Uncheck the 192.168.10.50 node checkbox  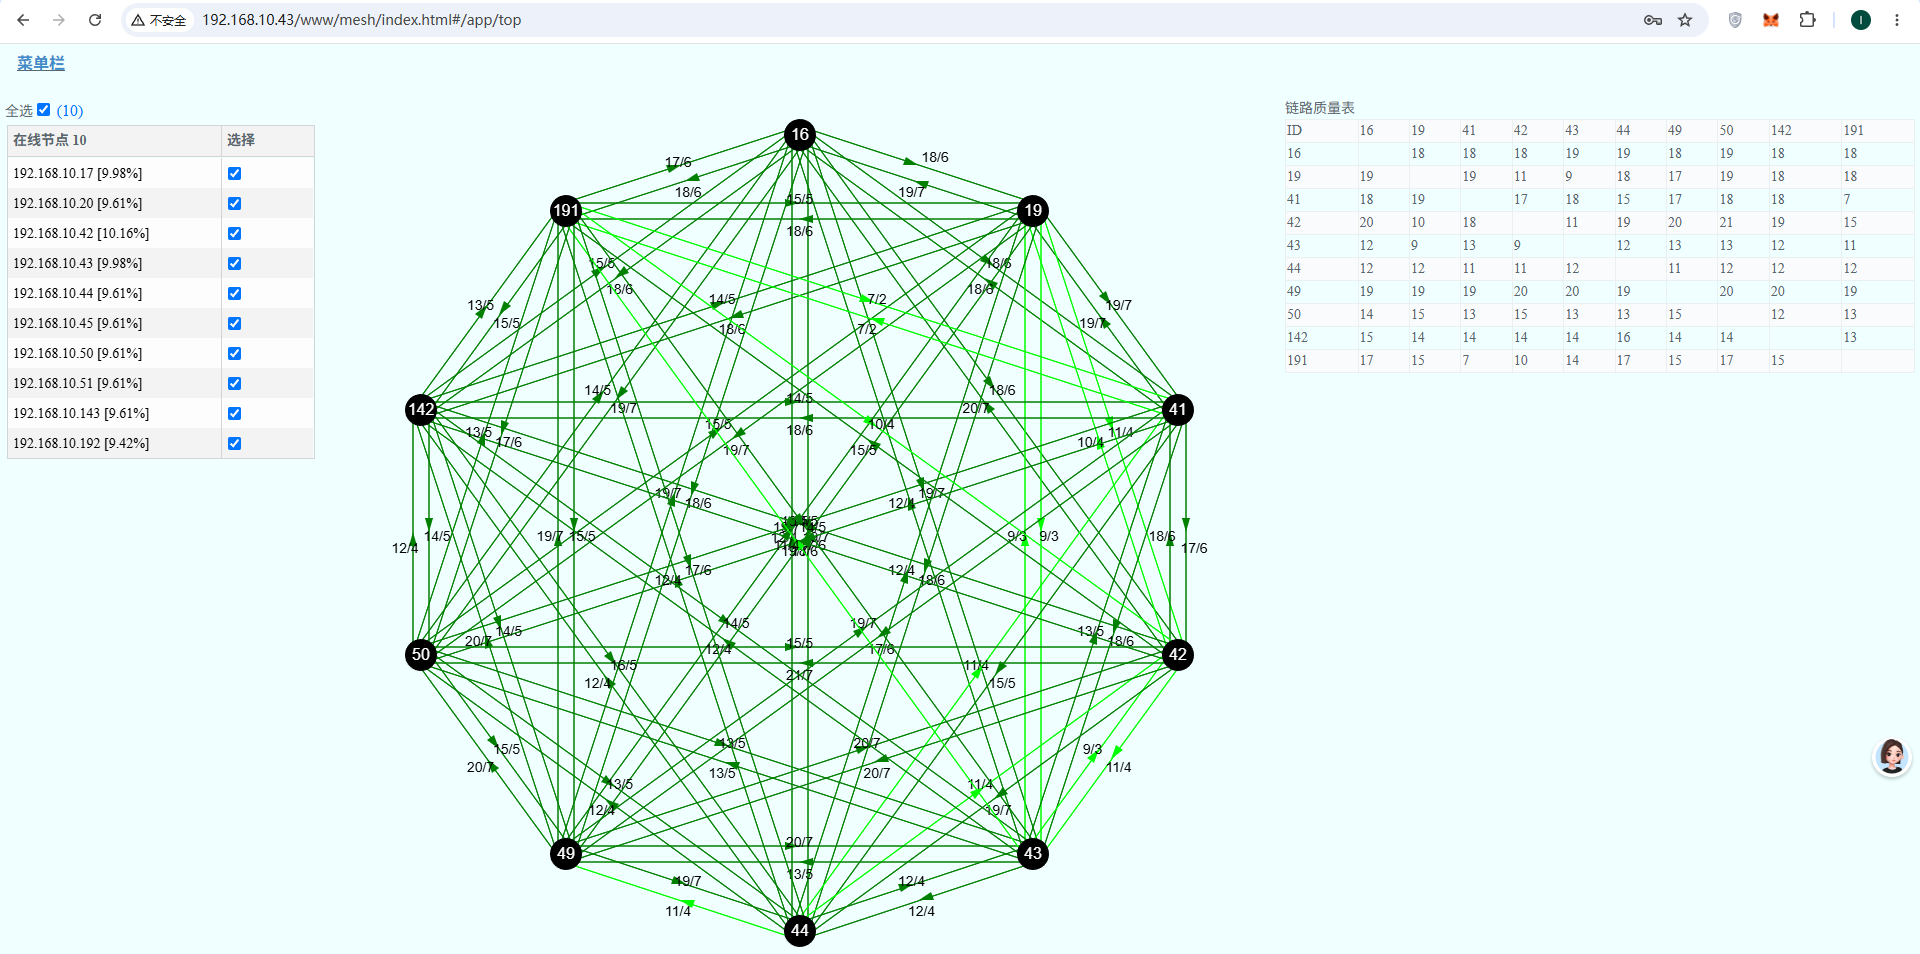[x=234, y=353]
